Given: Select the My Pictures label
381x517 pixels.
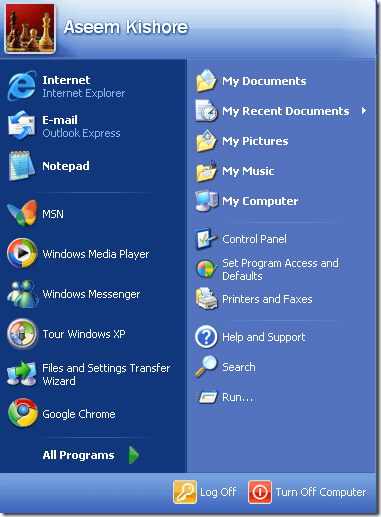Looking at the screenshot, I should click(x=255, y=141).
